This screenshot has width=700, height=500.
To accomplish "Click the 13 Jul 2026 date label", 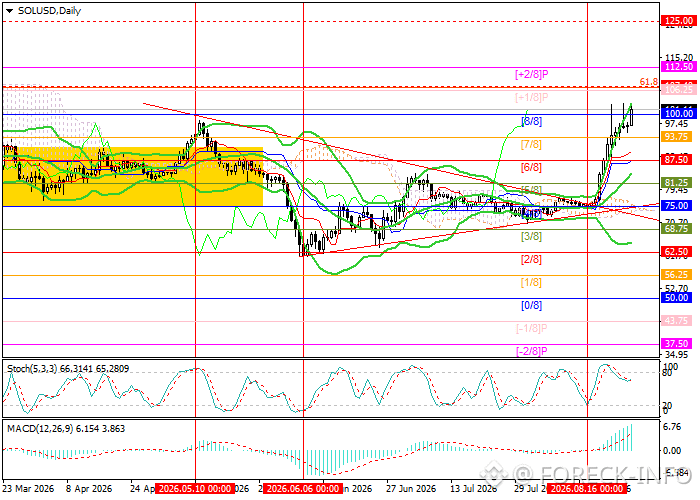I will click(474, 488).
